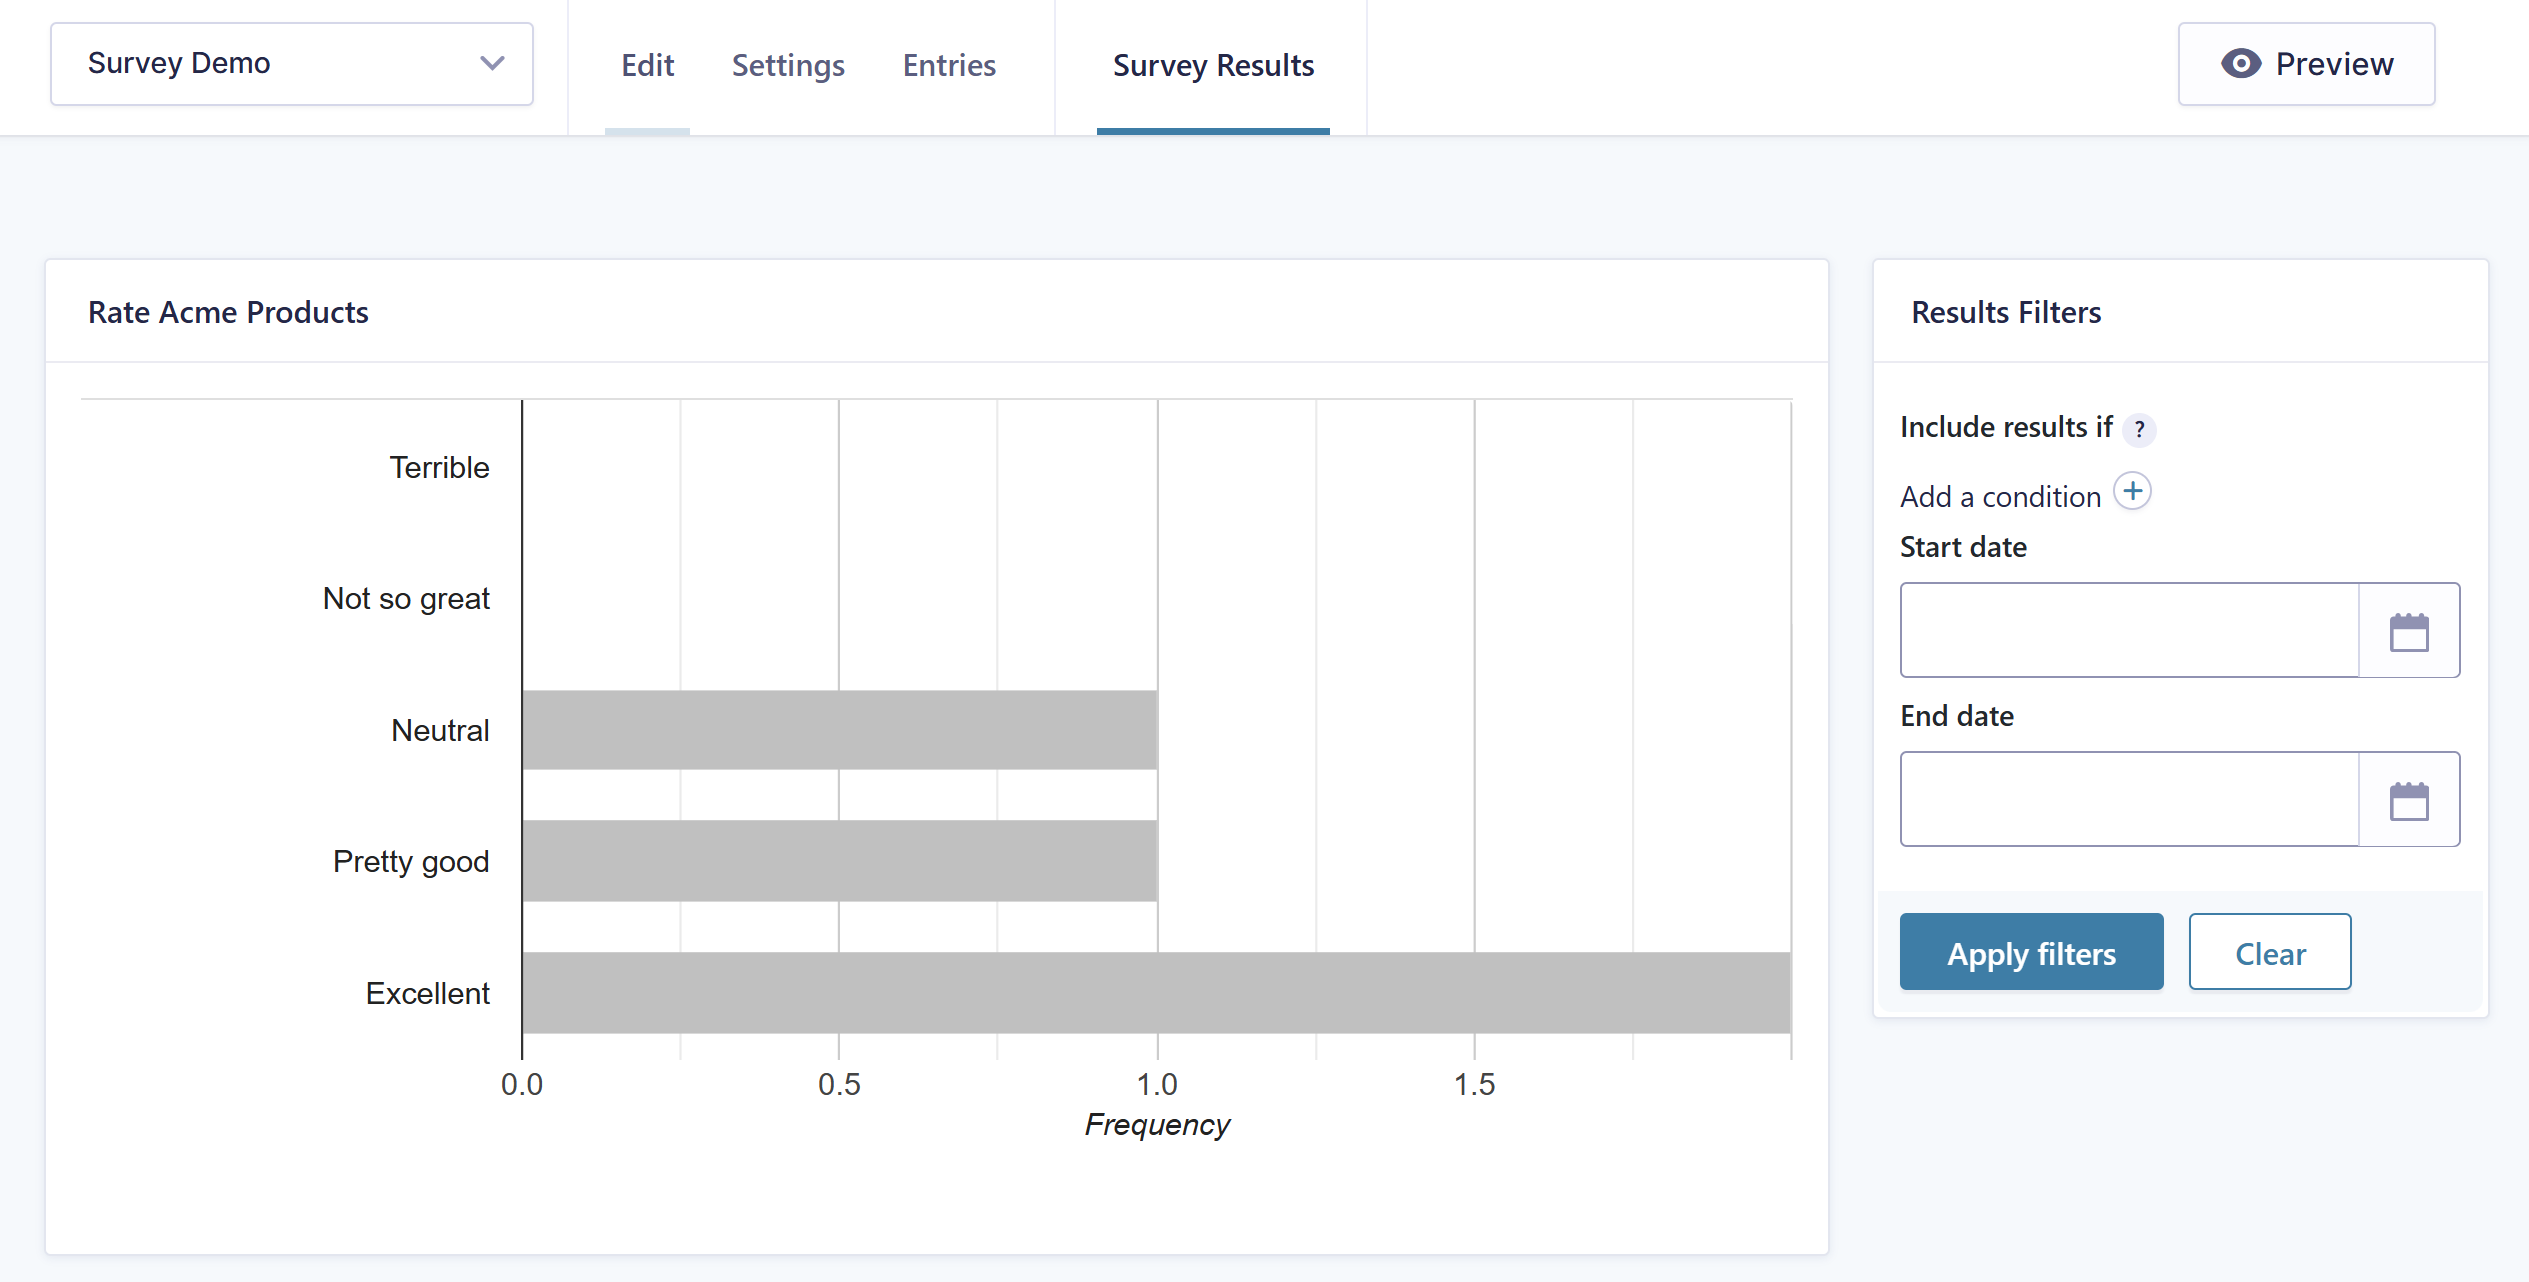
Task: Switch to the Edit tab
Action: tap(647, 66)
